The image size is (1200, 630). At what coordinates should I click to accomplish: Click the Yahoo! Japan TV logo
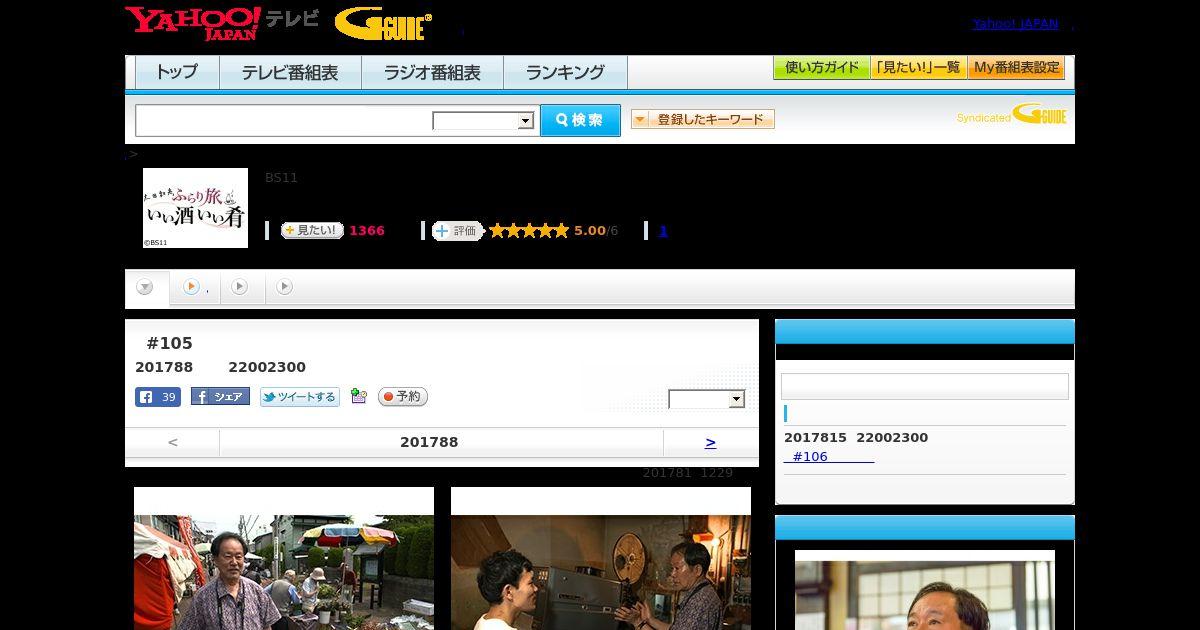click(222, 23)
